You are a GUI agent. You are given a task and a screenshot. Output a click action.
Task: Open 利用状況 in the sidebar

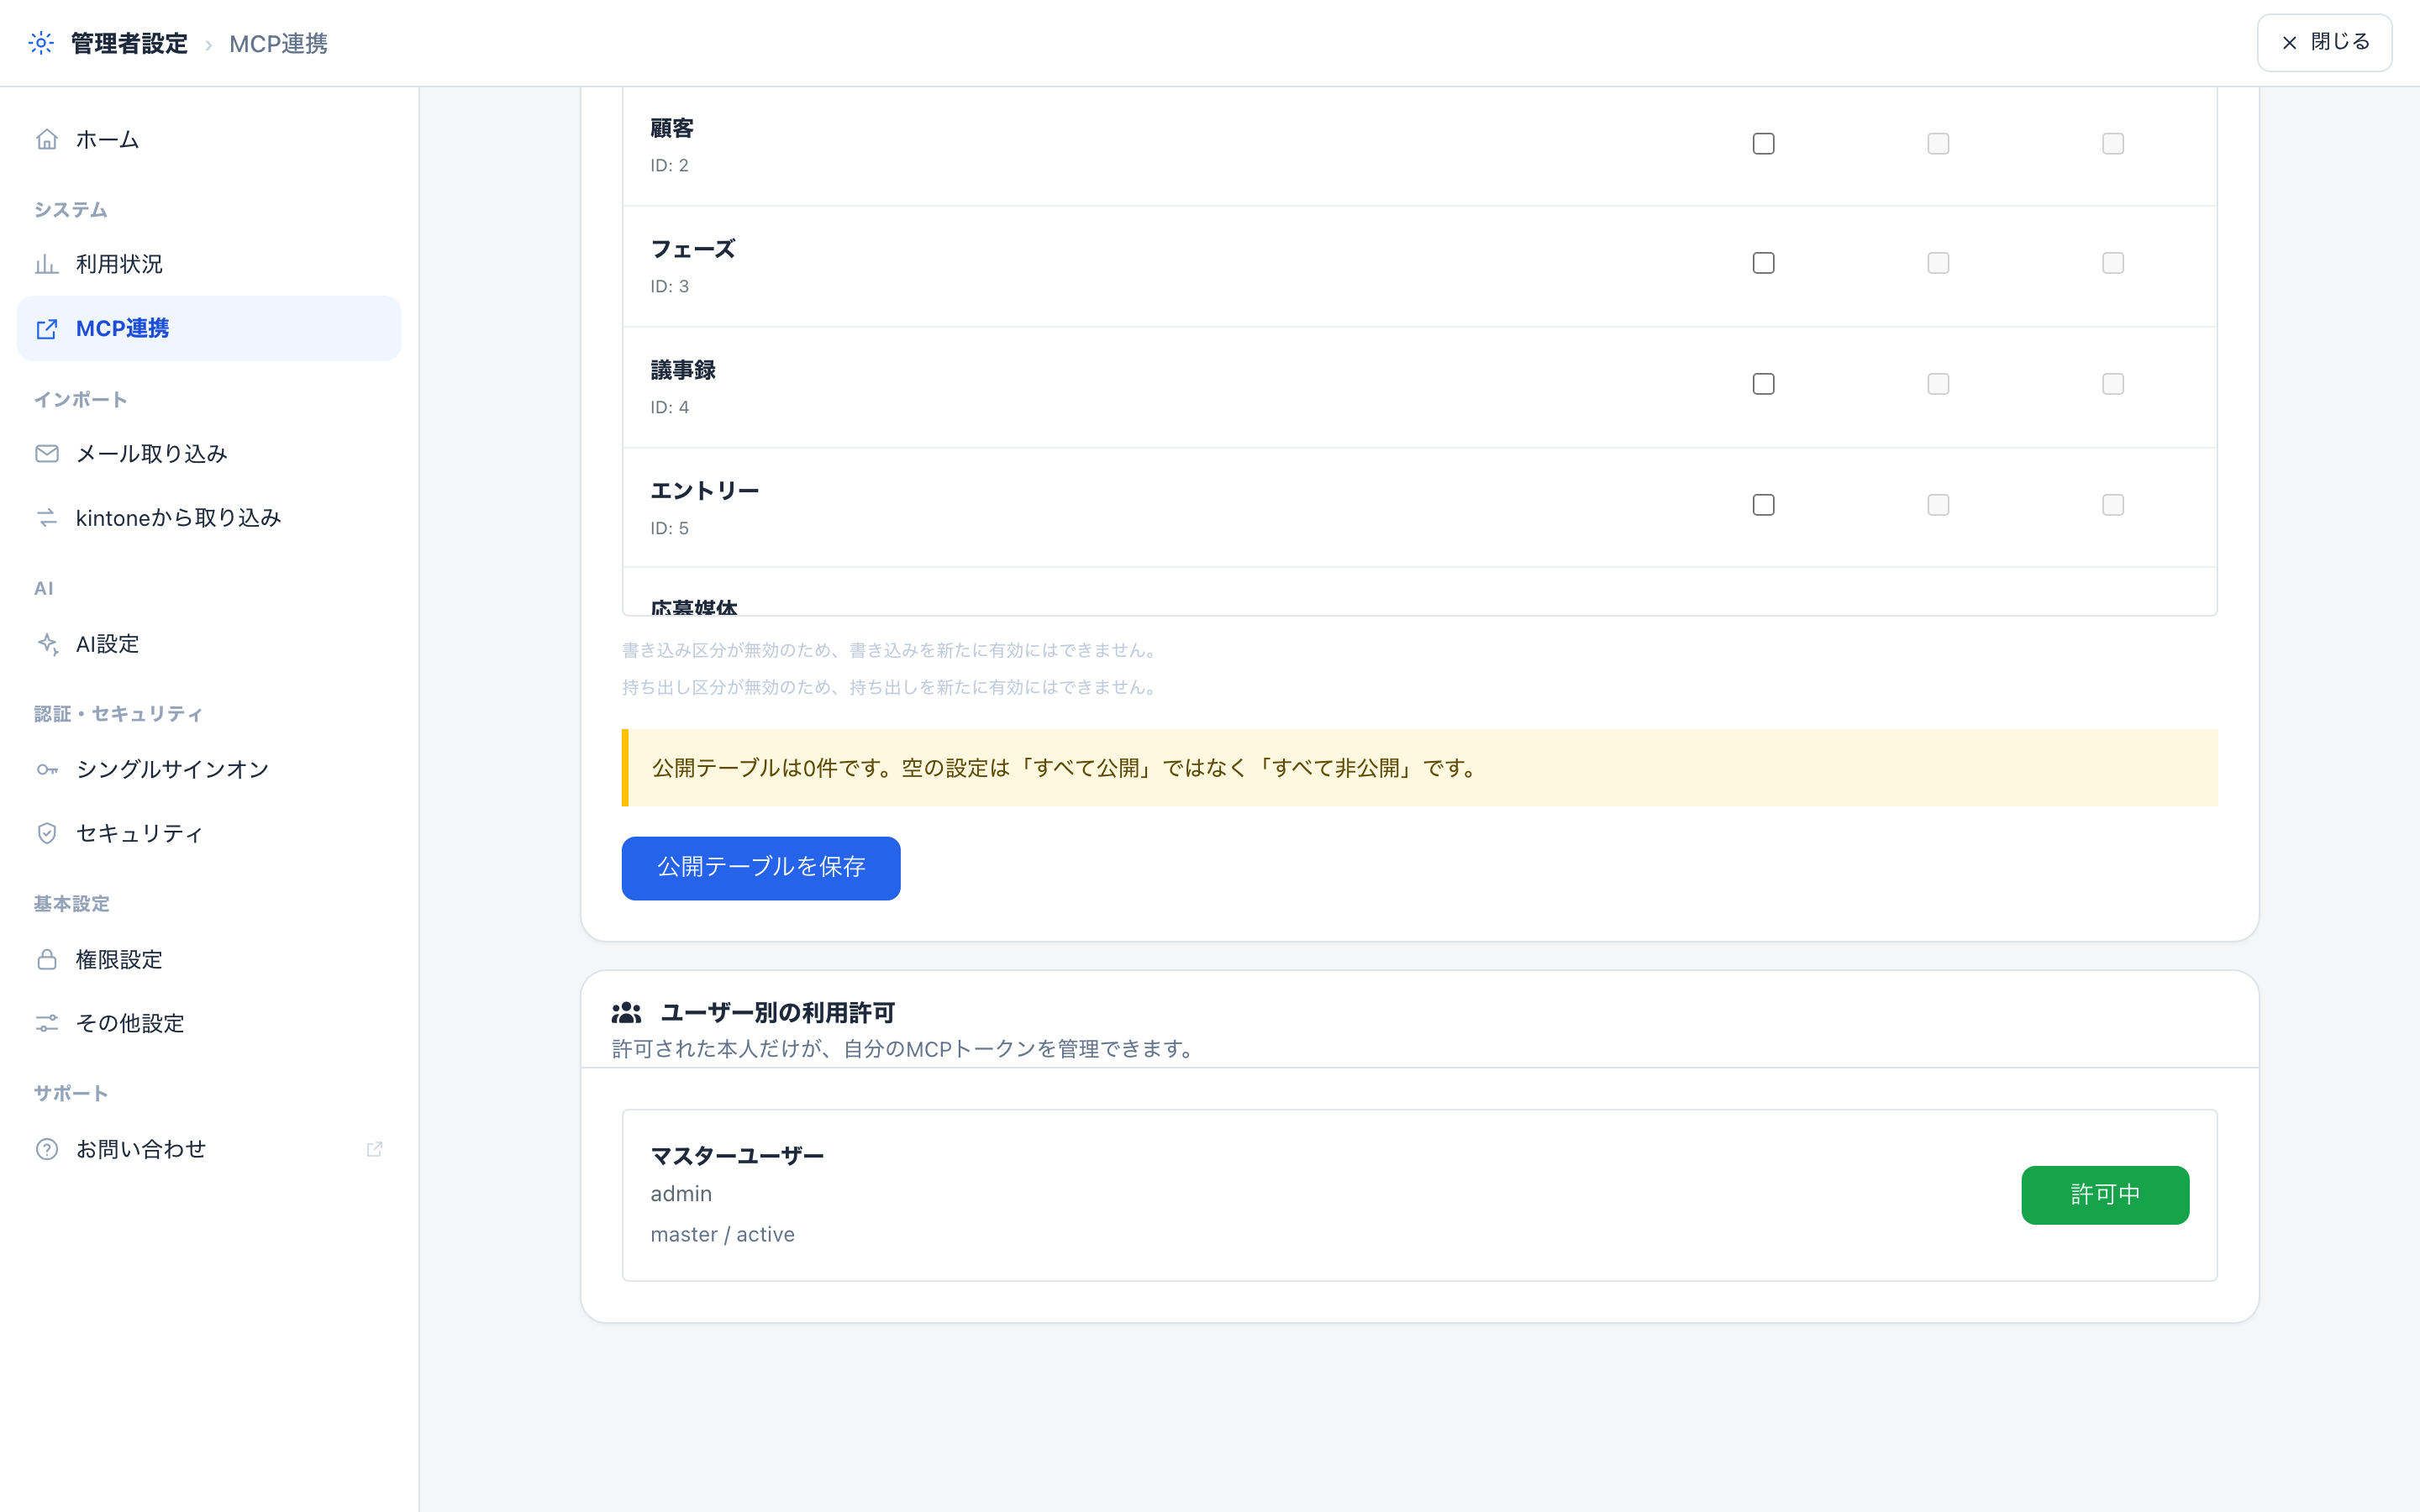[x=209, y=264]
